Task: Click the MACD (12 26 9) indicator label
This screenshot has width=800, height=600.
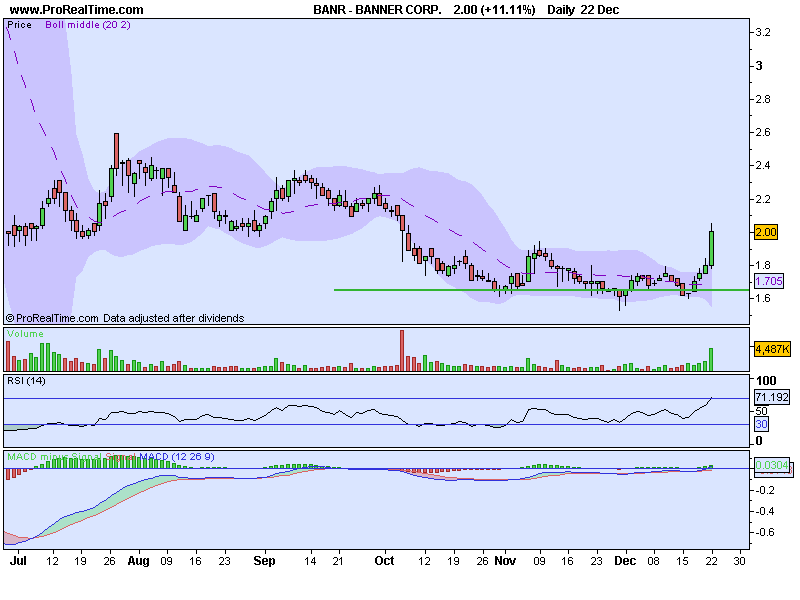Action: pyautogui.click(x=177, y=457)
